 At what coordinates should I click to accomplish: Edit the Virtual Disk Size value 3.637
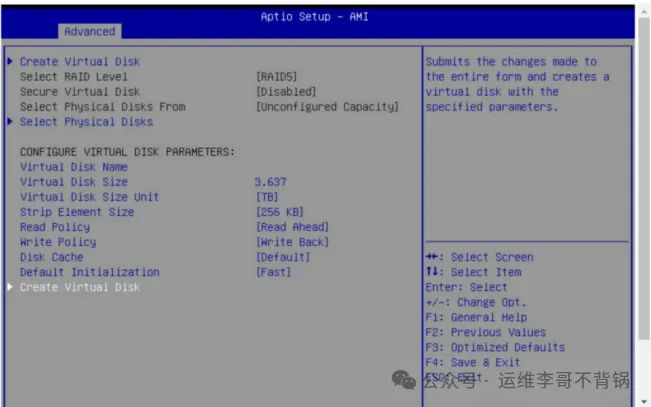tap(270, 182)
